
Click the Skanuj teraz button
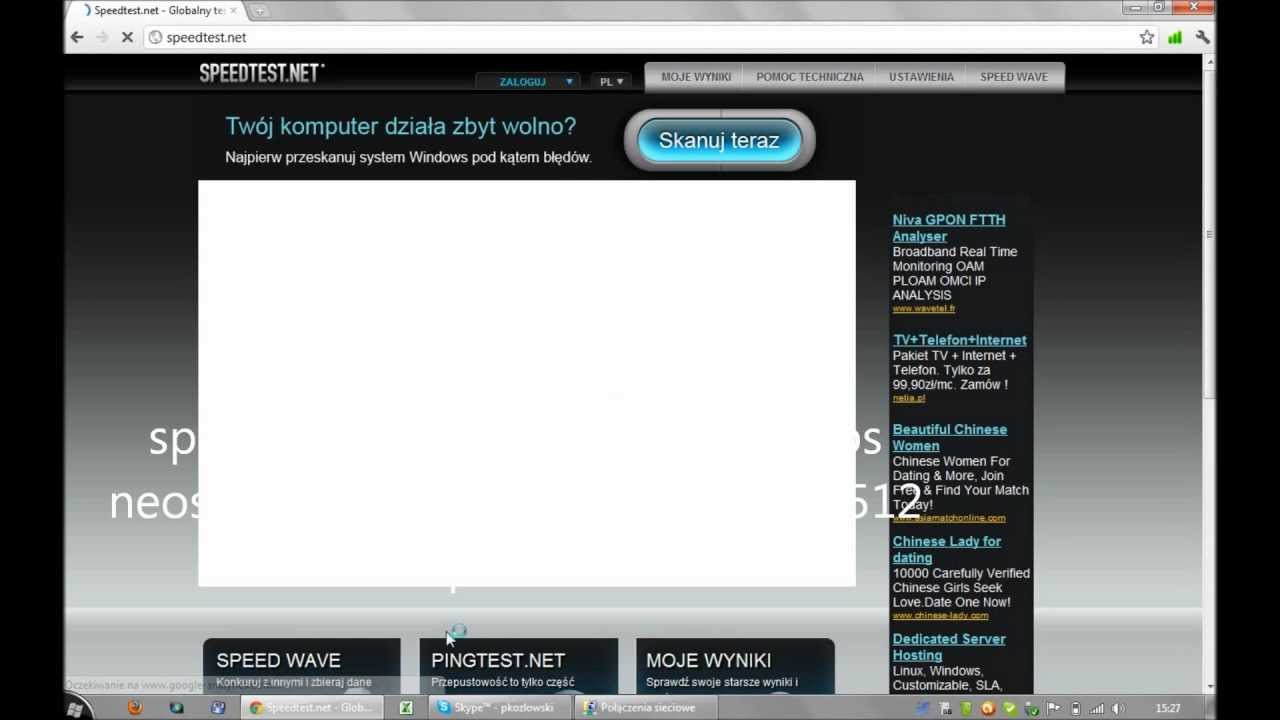pyautogui.click(x=719, y=140)
